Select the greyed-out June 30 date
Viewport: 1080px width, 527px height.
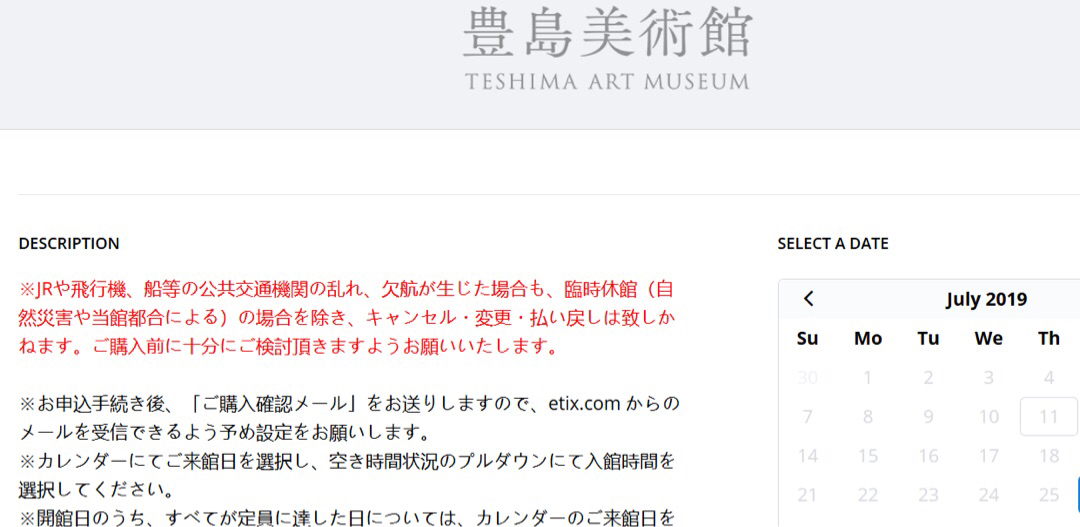pos(808,377)
